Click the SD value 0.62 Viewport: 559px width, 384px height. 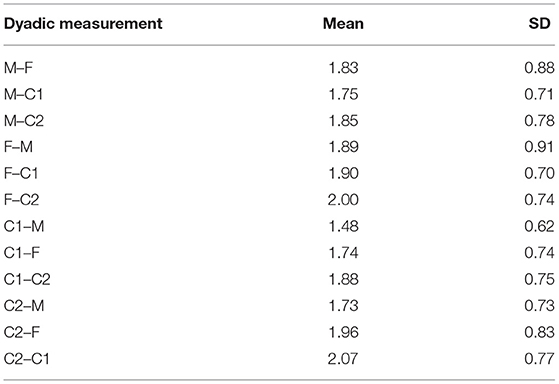point(539,226)
